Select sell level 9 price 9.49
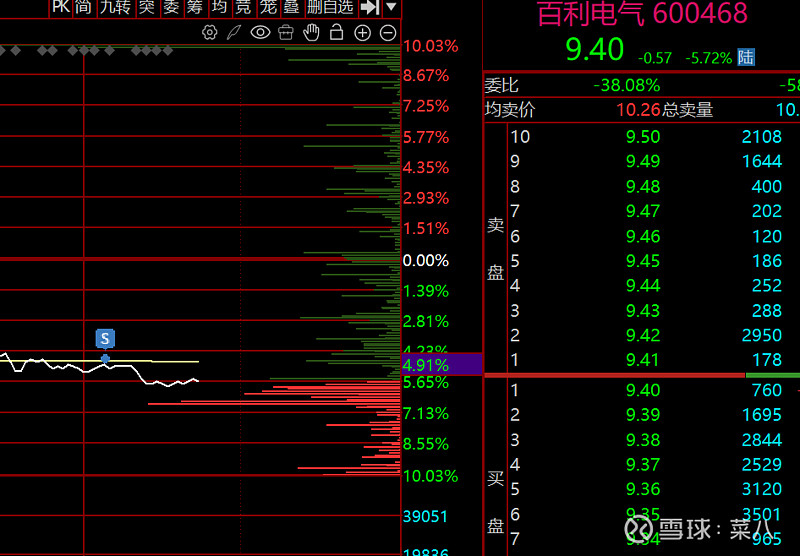This screenshot has height=556, width=800. (x=643, y=161)
